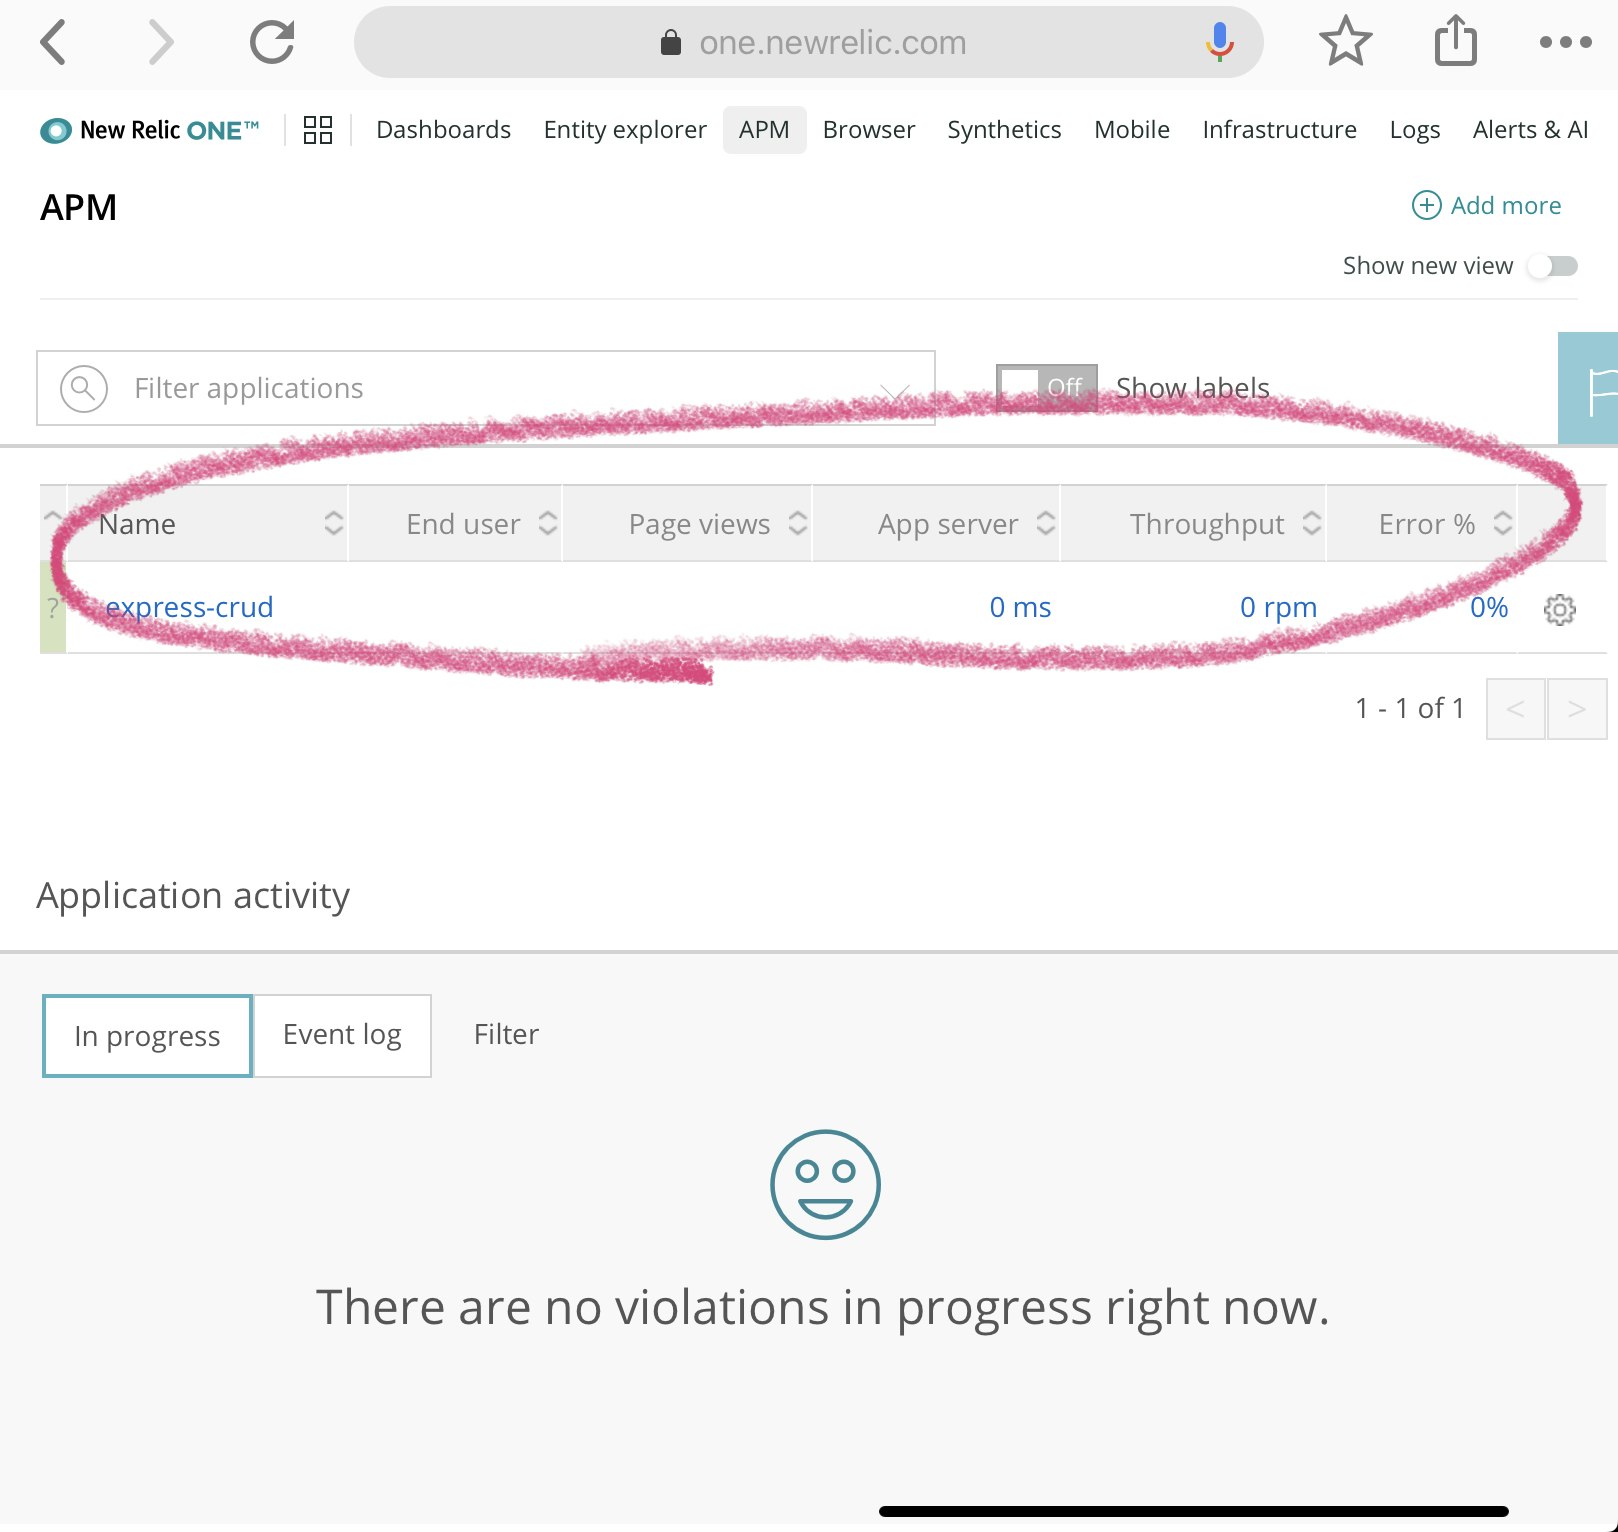Go forward with the browser forward arrow
The width and height of the screenshot is (1618, 1532).
pyautogui.click(x=161, y=43)
